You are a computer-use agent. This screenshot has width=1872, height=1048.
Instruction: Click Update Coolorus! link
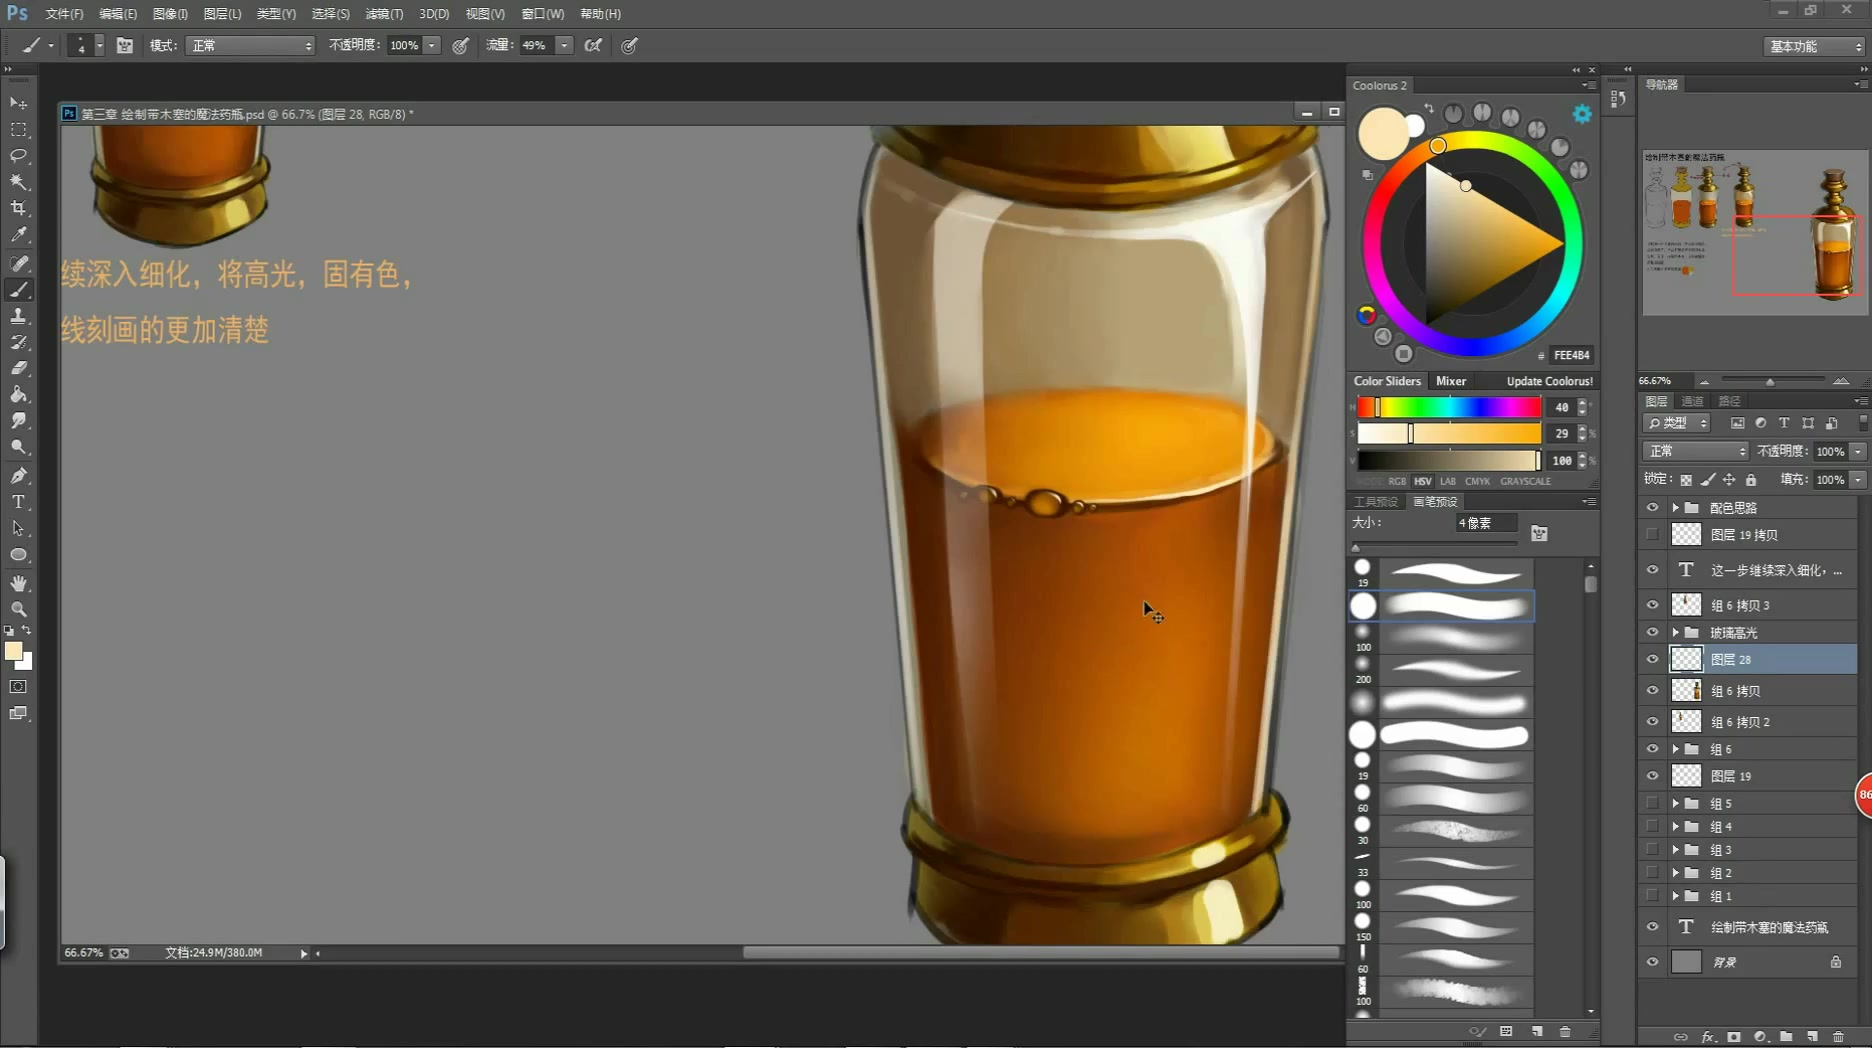pyautogui.click(x=1549, y=381)
